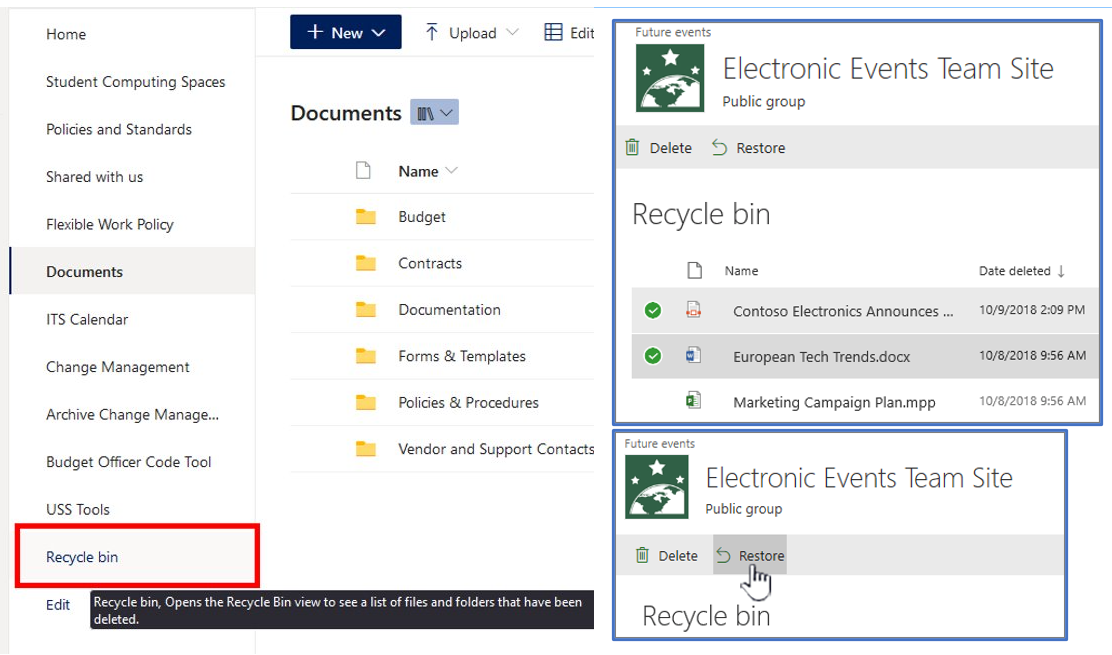
Task: Click Delete in the top recycle bin toolbar
Action: (x=659, y=148)
